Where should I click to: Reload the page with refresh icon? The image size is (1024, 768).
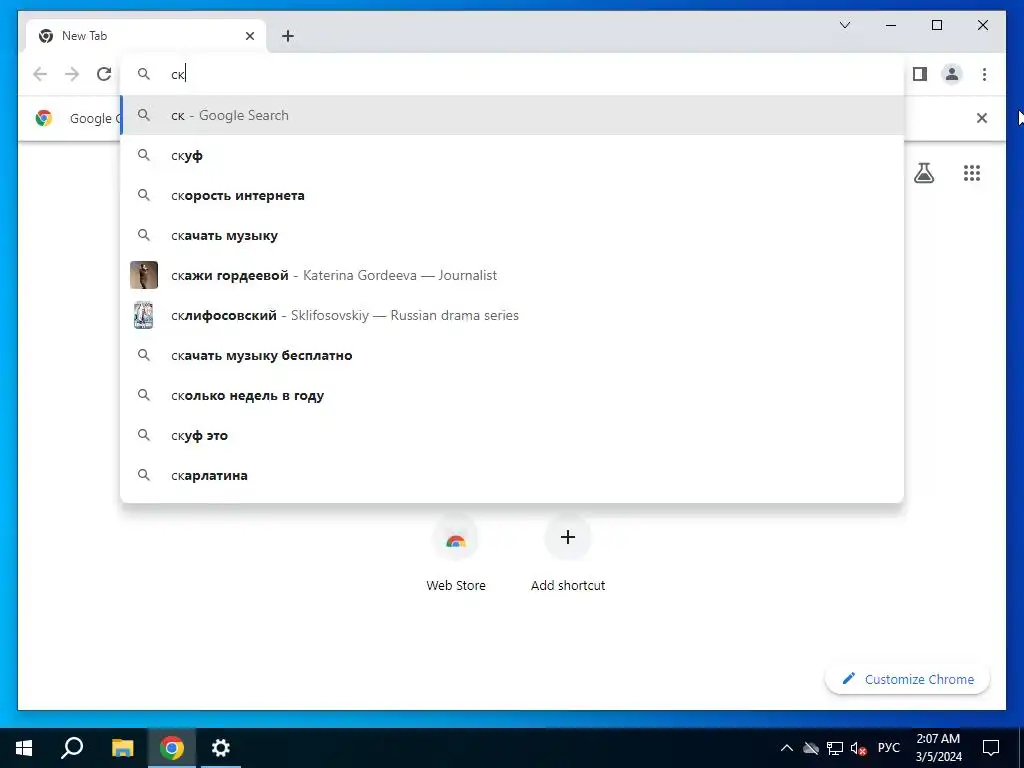click(104, 74)
